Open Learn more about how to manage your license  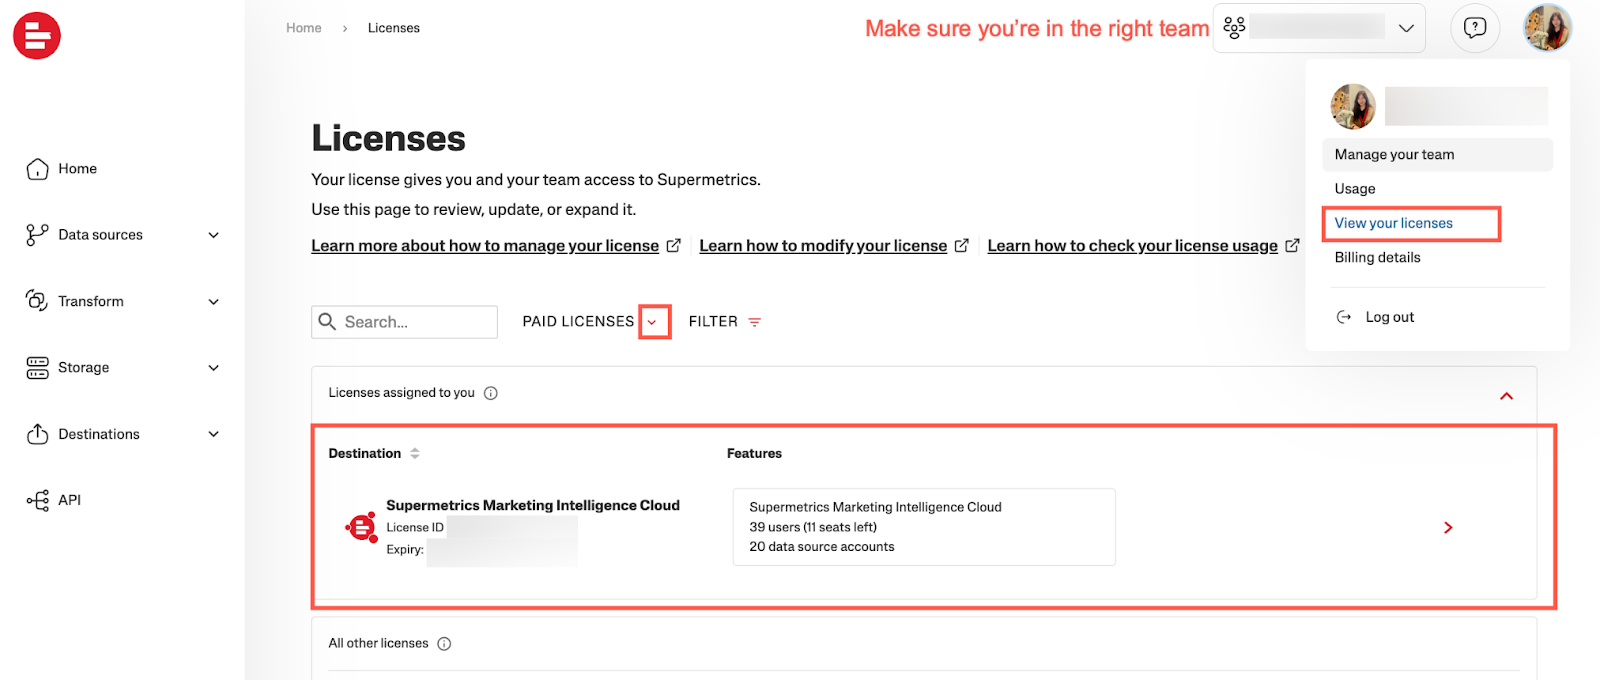pos(485,246)
